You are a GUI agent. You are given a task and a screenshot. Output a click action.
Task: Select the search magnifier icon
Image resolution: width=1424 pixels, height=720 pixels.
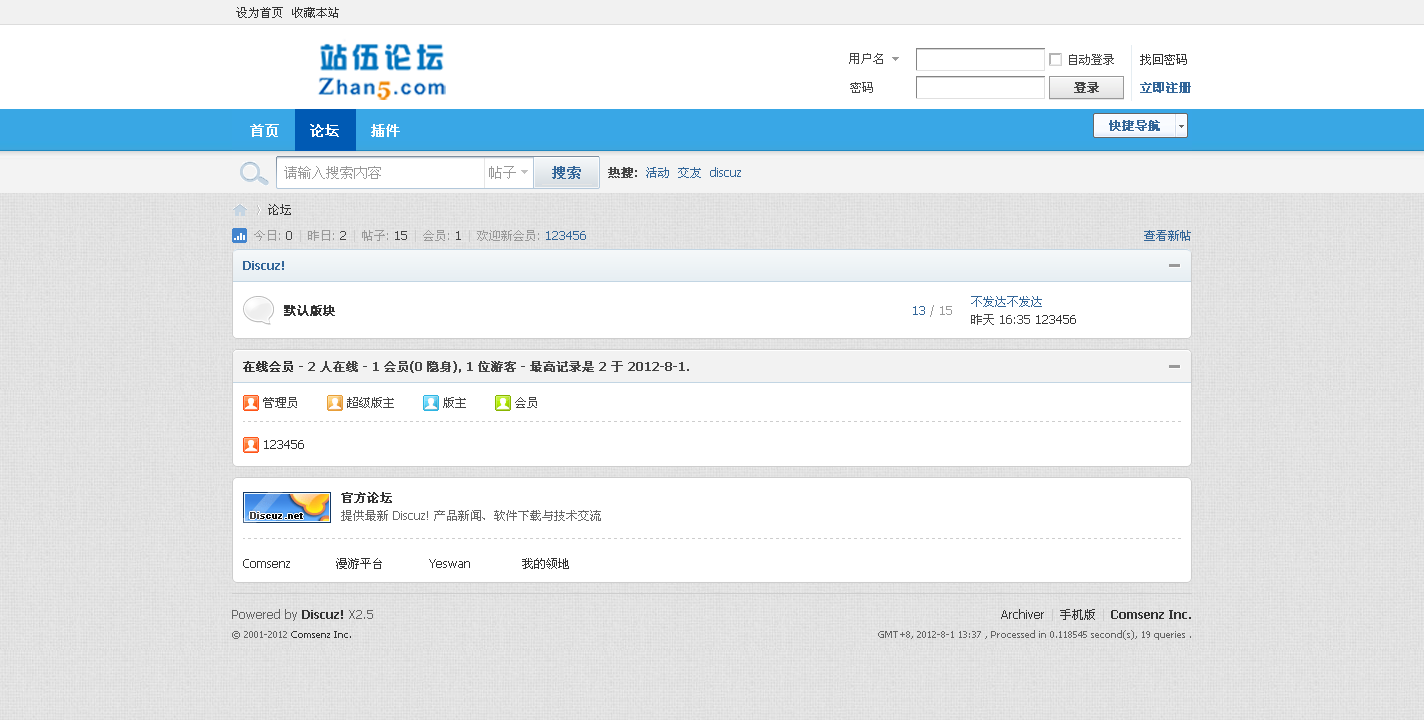click(x=253, y=172)
